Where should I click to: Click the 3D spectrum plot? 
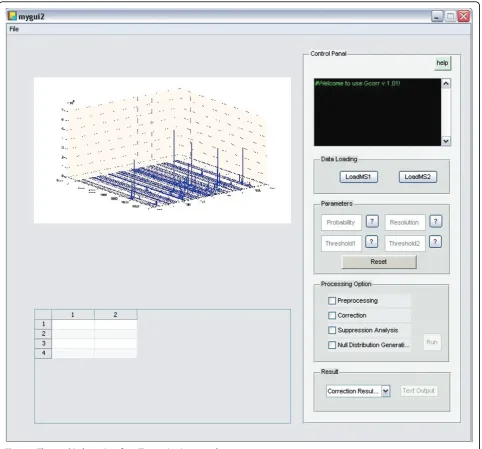[x=162, y=150]
